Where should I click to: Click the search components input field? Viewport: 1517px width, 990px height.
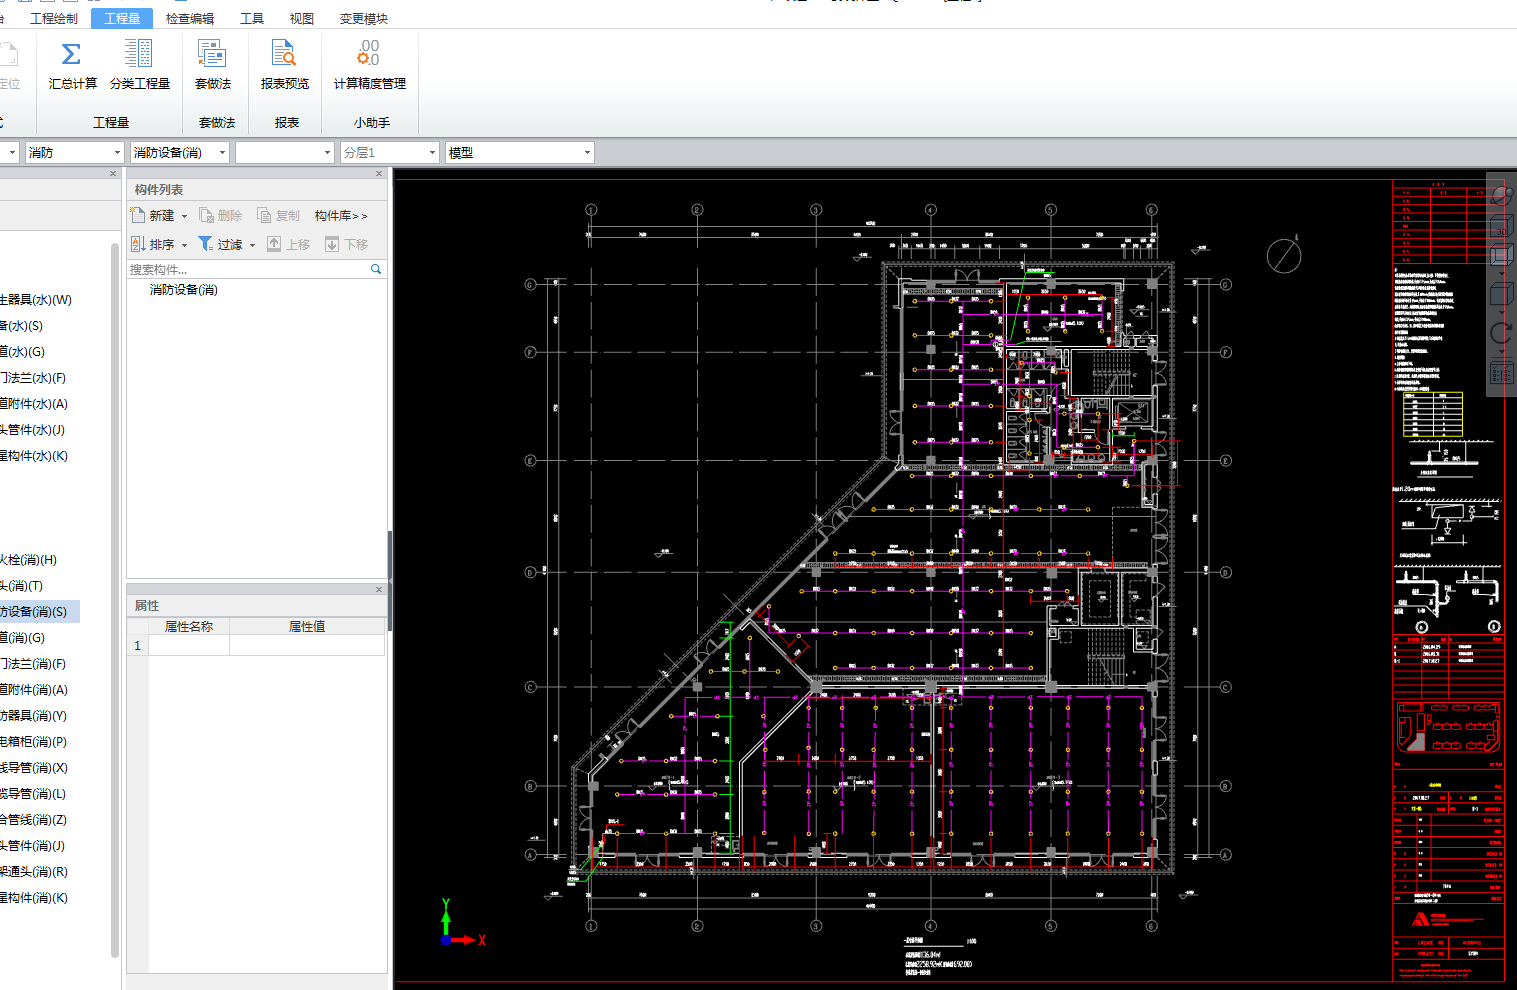tap(248, 269)
